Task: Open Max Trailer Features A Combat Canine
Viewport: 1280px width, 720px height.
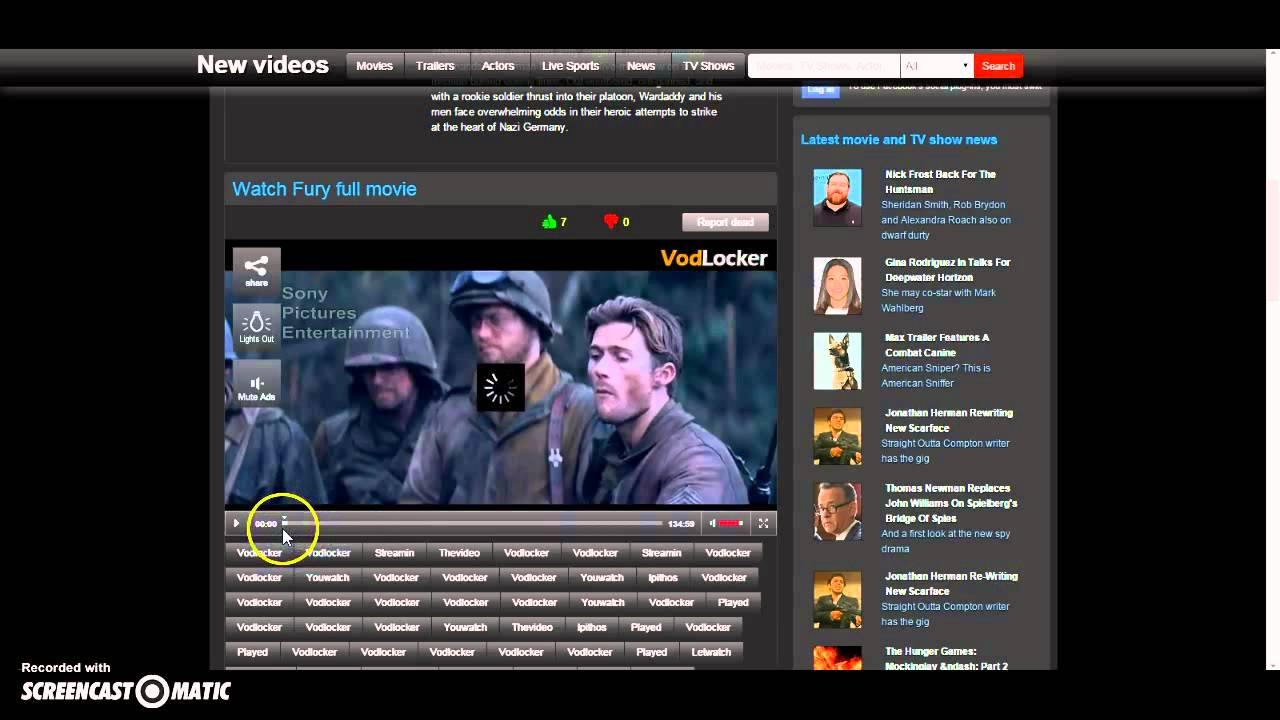Action: click(937, 345)
